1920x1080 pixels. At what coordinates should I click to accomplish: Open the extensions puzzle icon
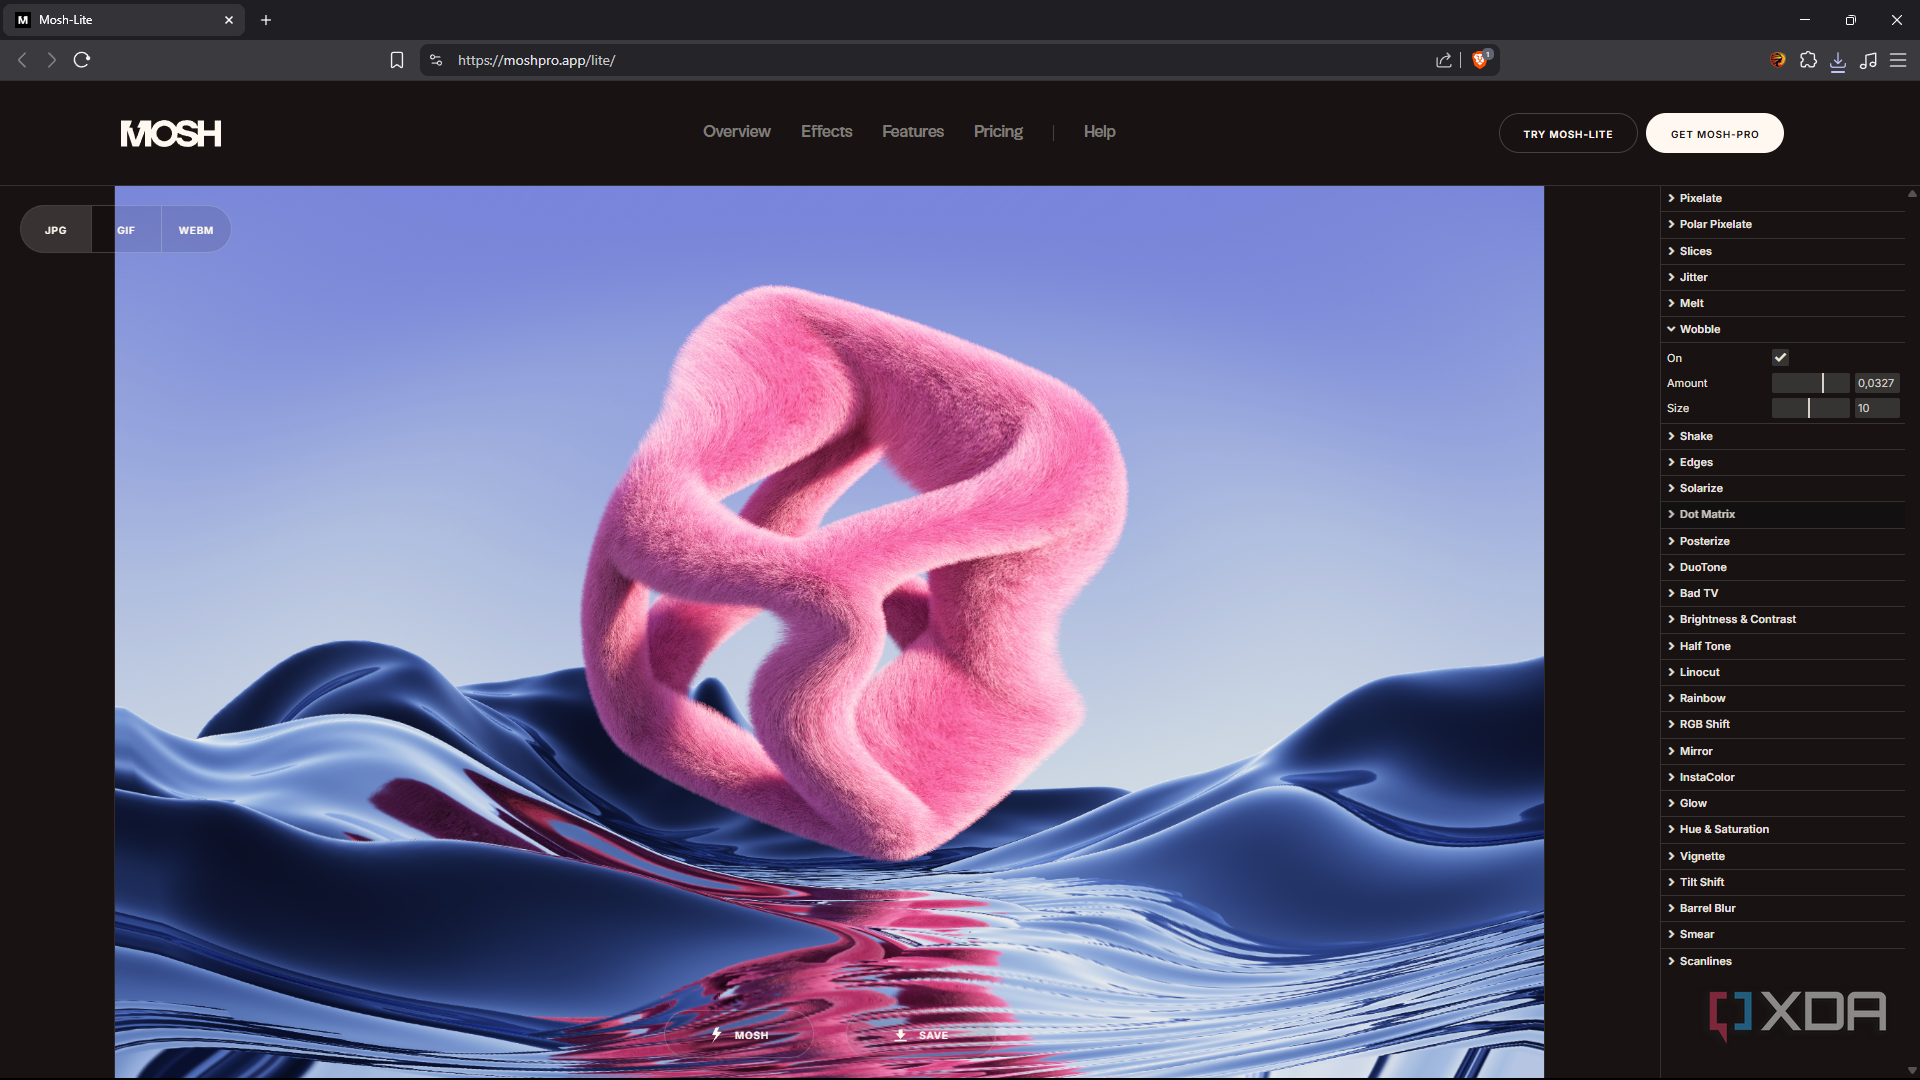pos(1808,60)
